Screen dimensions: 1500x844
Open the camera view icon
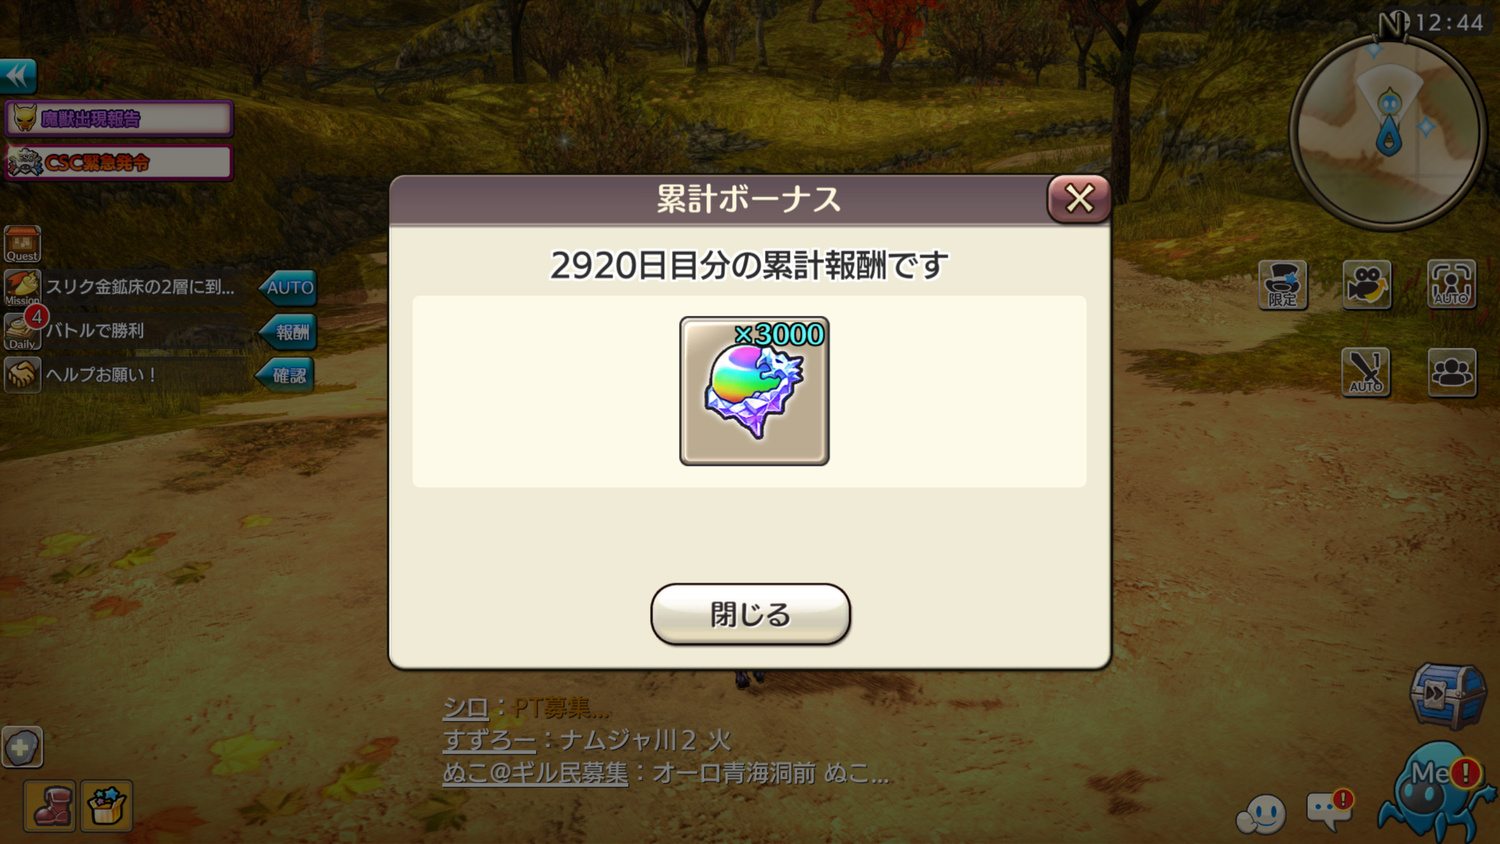coord(1367,285)
